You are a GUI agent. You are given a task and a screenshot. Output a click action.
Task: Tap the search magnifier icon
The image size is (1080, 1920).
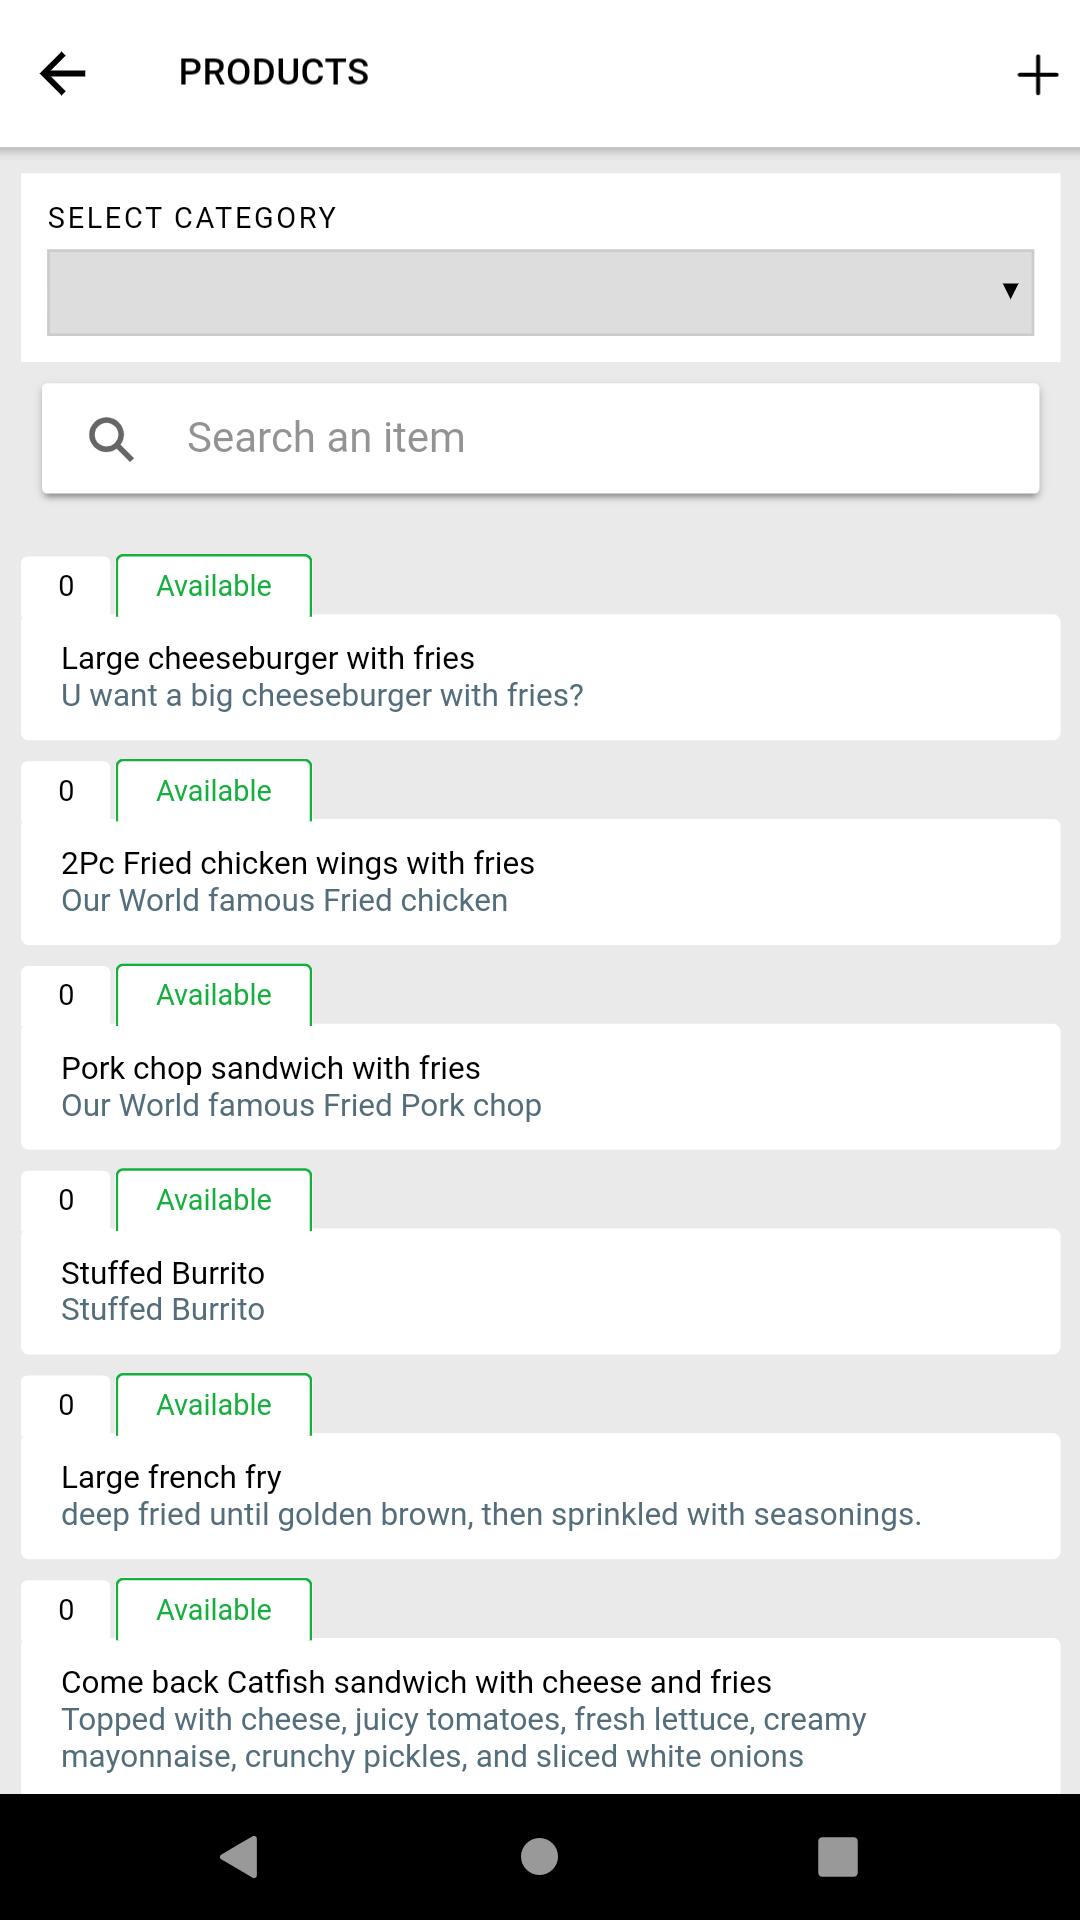[111, 439]
